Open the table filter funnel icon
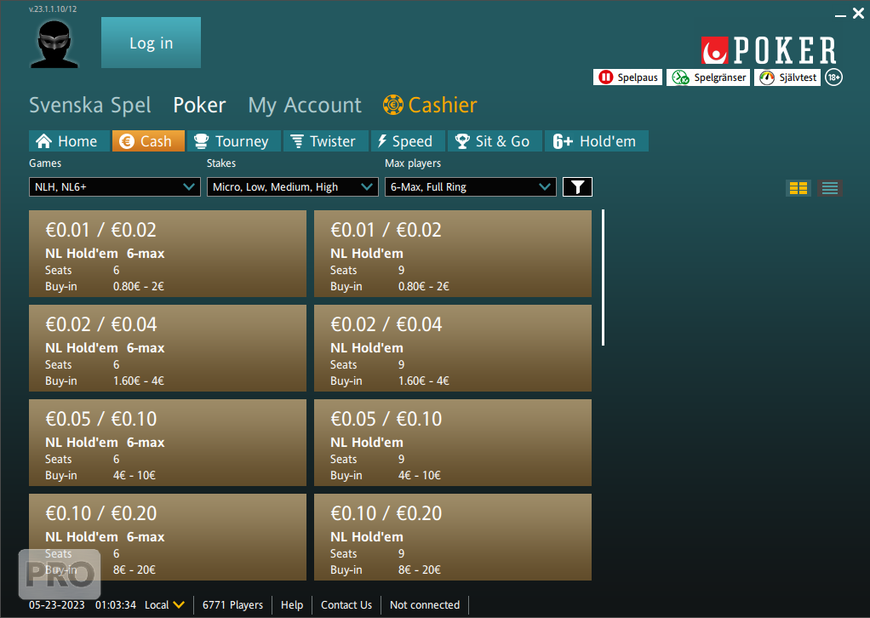The width and height of the screenshot is (870, 618). point(578,187)
